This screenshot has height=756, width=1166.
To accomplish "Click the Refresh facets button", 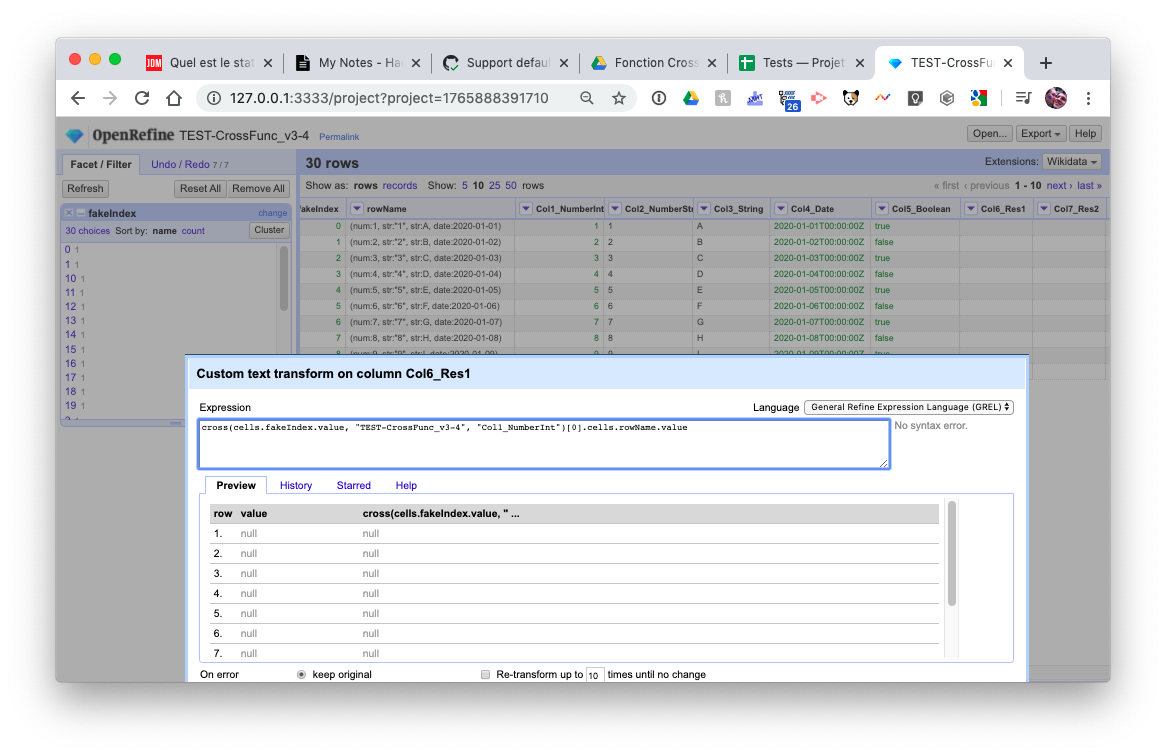I will coord(86,189).
